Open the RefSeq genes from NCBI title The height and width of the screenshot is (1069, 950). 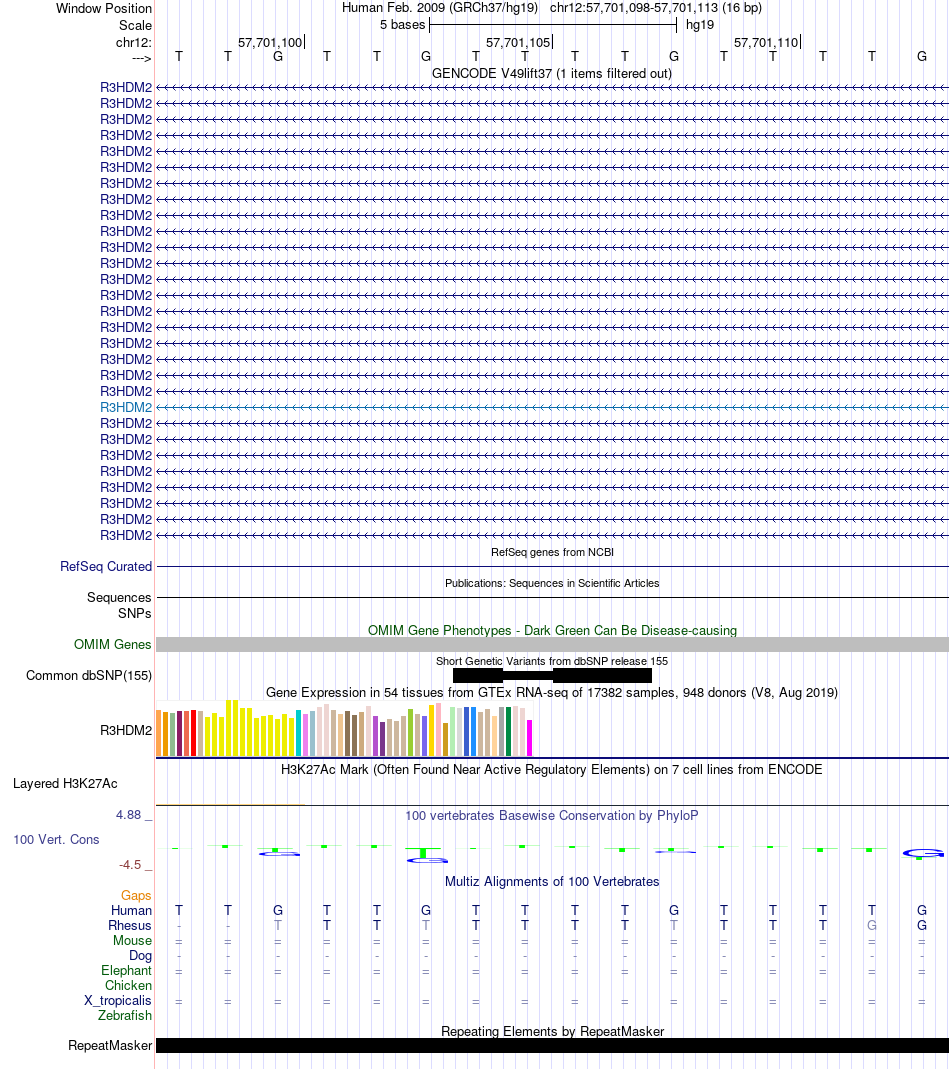pos(552,552)
